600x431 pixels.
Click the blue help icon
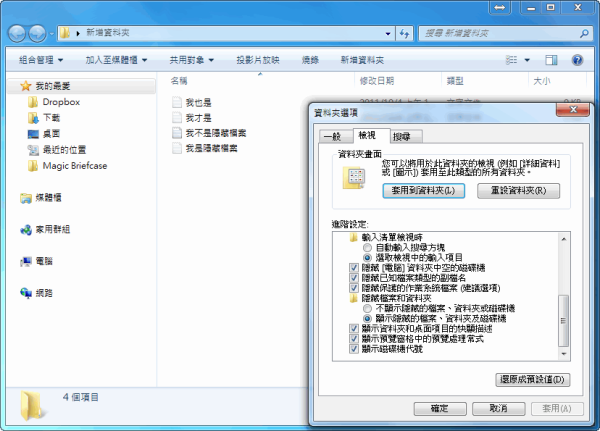[x=577, y=60]
